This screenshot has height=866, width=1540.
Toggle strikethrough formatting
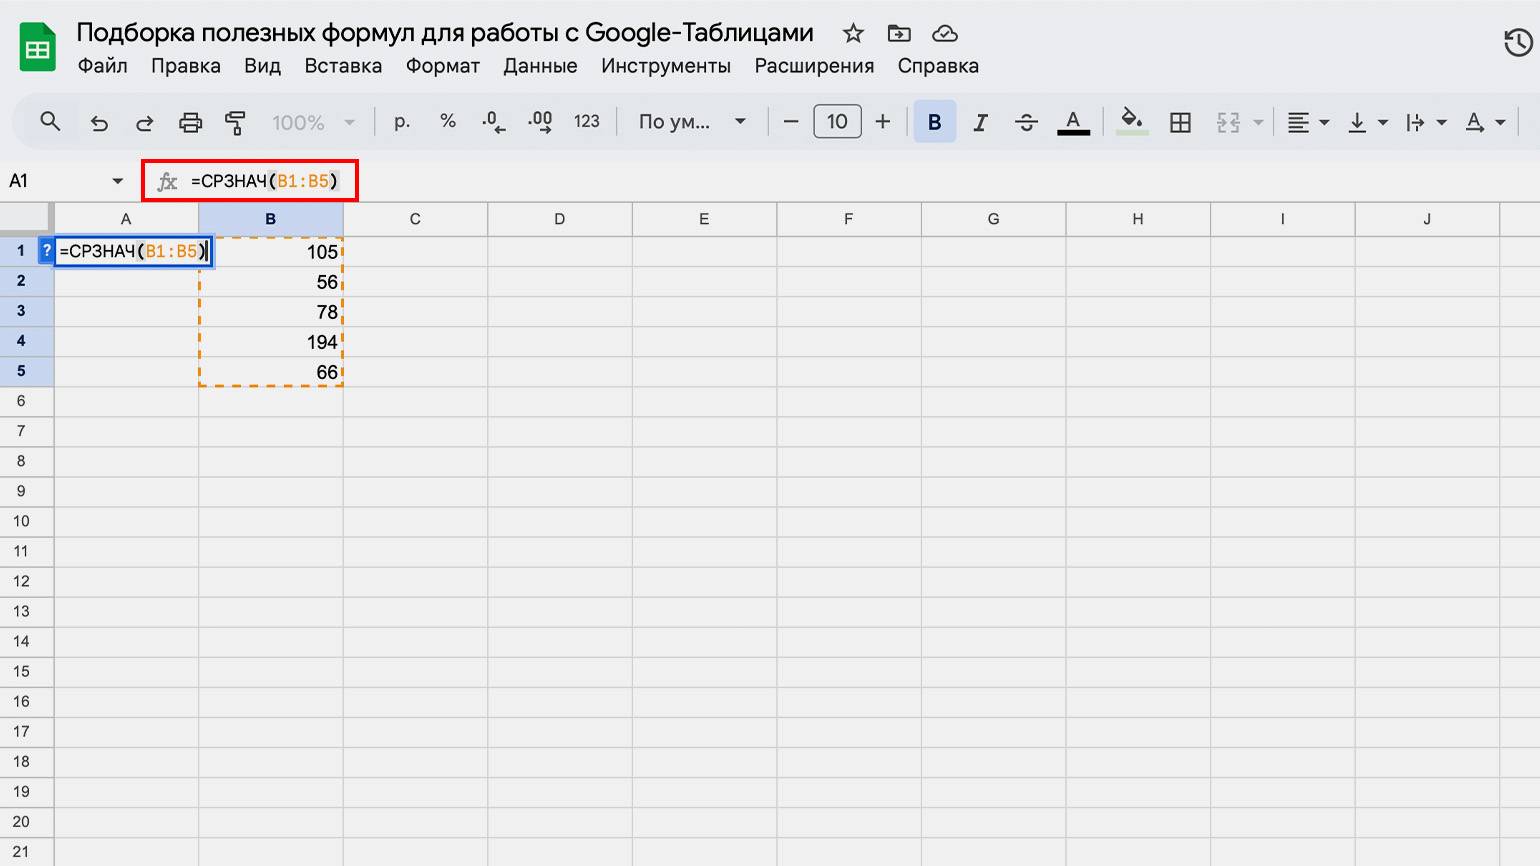(1026, 122)
